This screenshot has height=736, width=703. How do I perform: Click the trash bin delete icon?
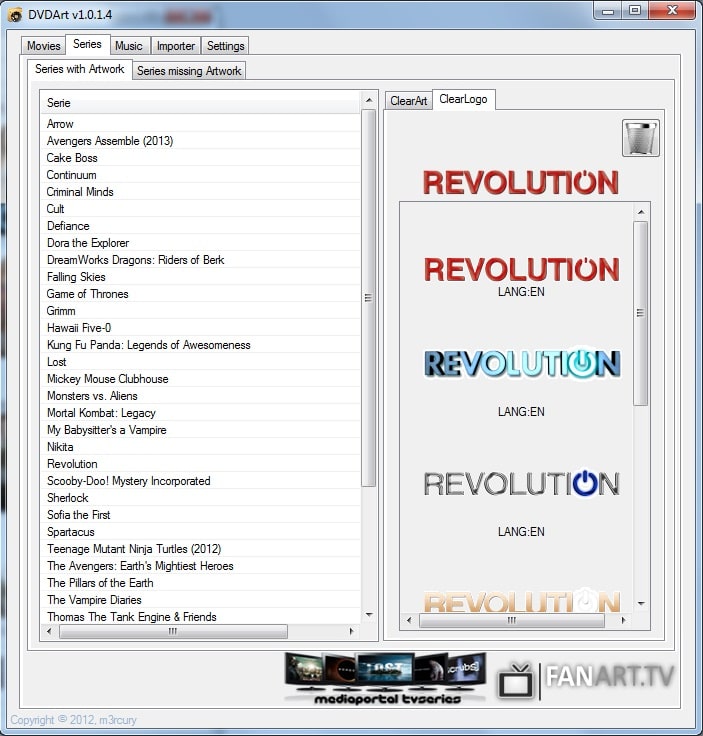(x=641, y=138)
